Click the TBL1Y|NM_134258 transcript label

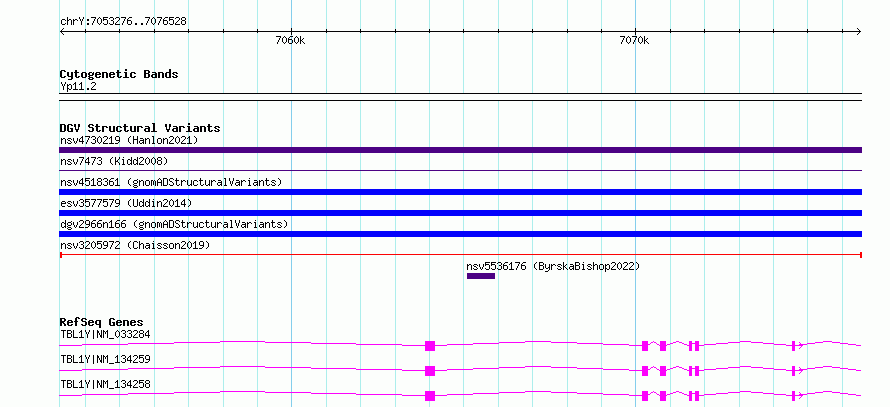105,384
